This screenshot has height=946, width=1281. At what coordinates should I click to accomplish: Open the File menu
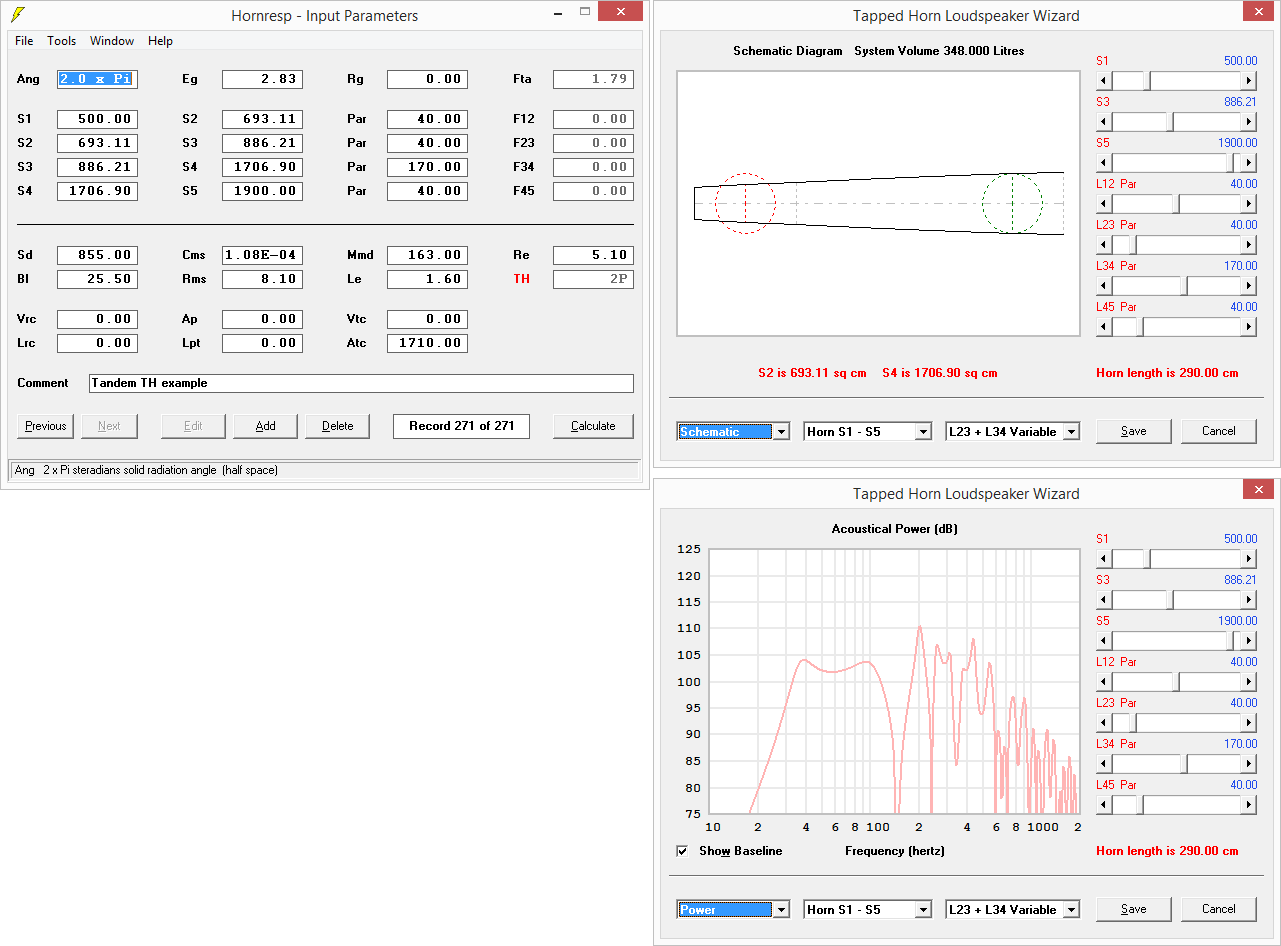[24, 41]
